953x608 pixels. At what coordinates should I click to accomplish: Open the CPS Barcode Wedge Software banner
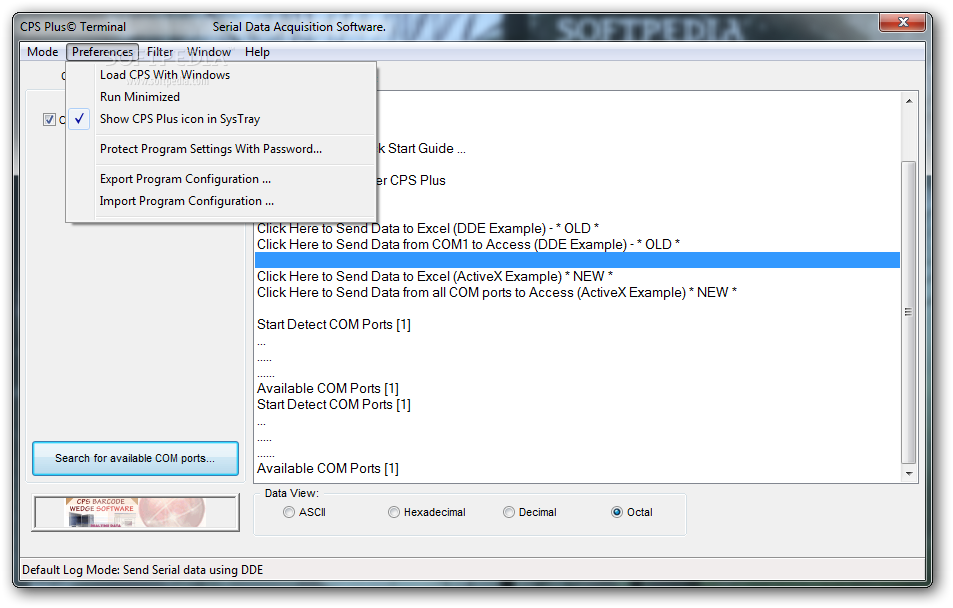coord(135,513)
